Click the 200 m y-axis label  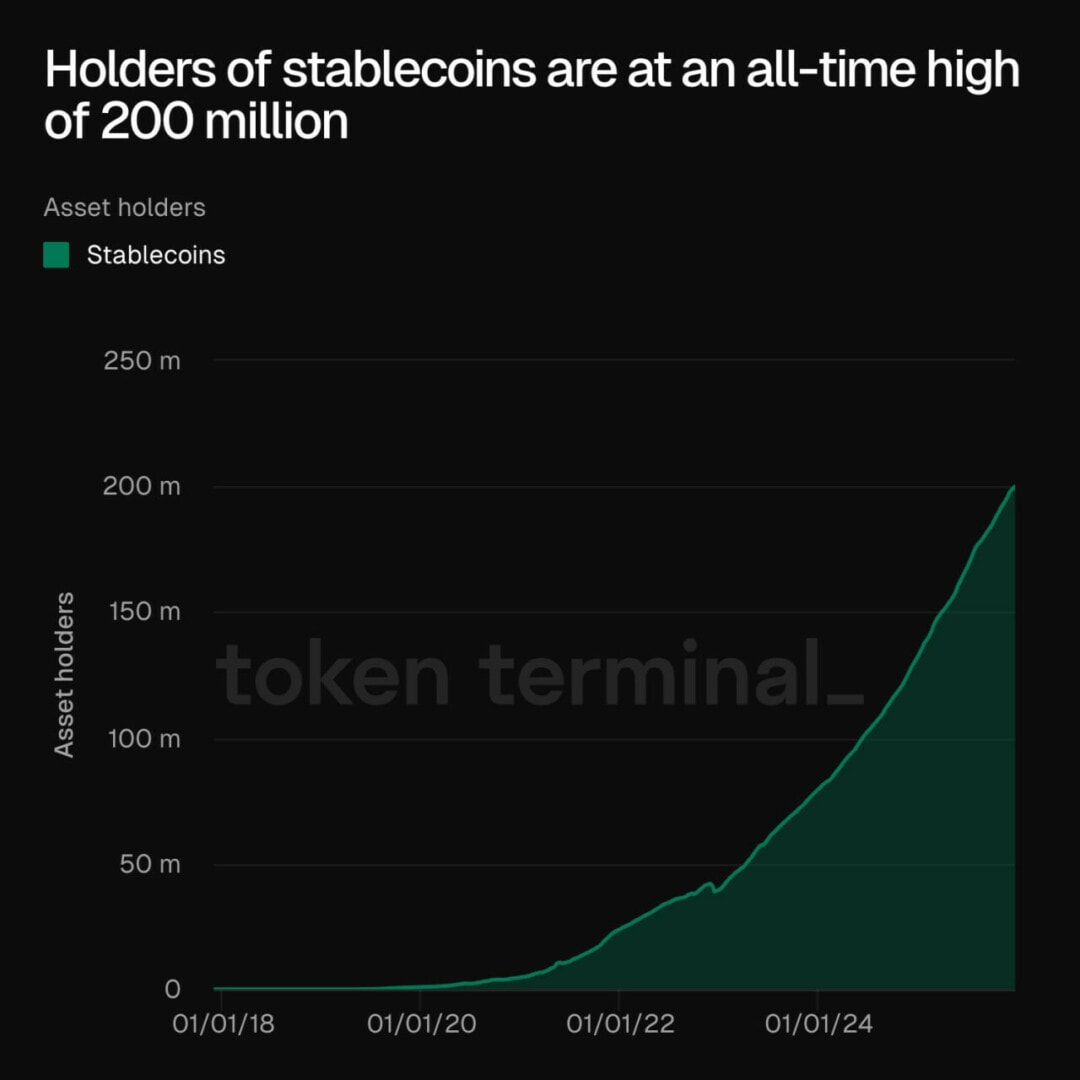pyautogui.click(x=142, y=486)
